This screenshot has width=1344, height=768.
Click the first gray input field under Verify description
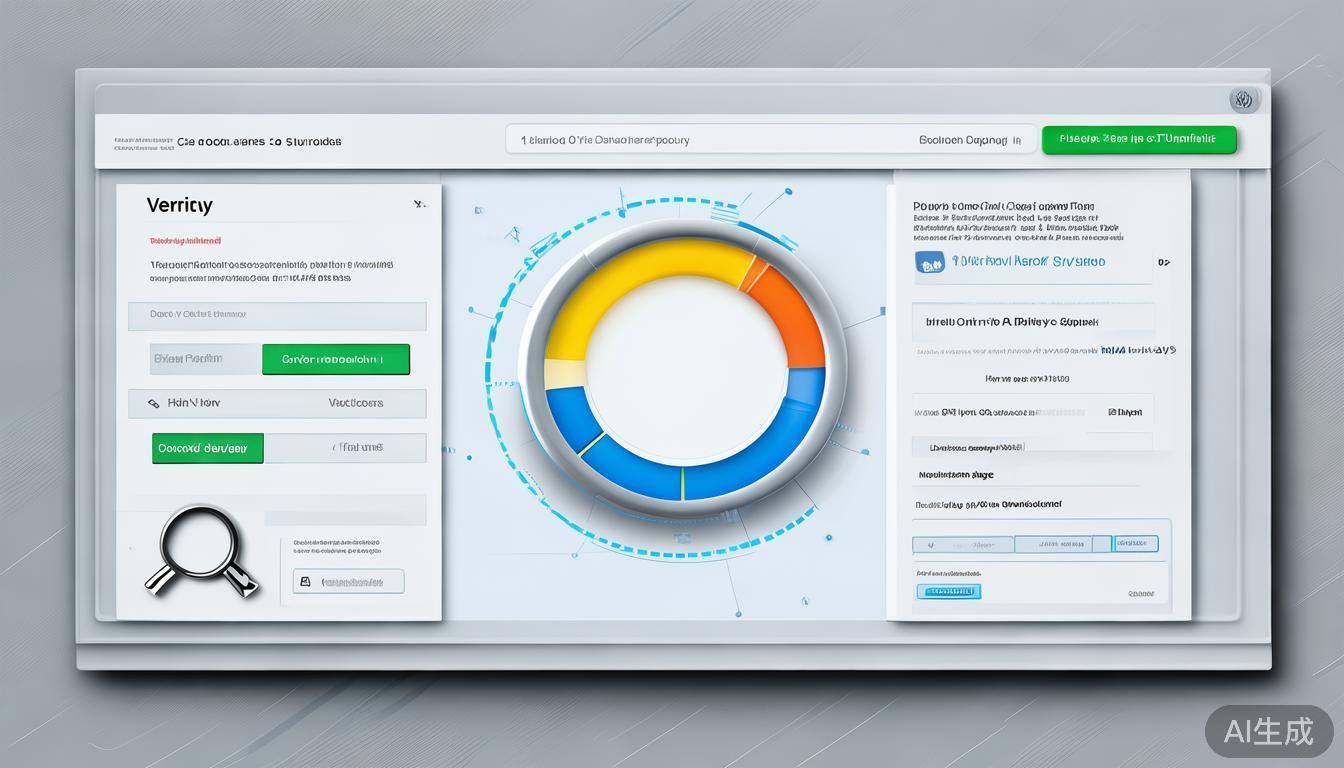pos(277,315)
